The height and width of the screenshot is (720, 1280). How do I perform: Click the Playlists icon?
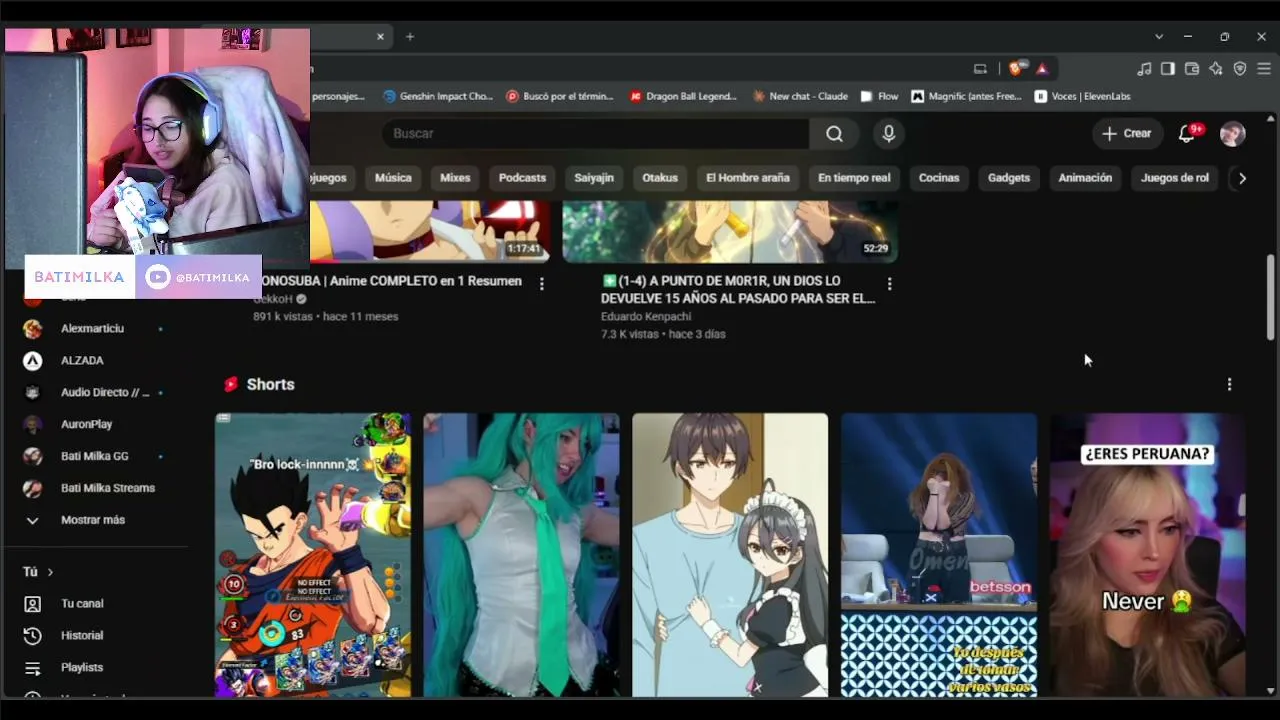(33, 668)
